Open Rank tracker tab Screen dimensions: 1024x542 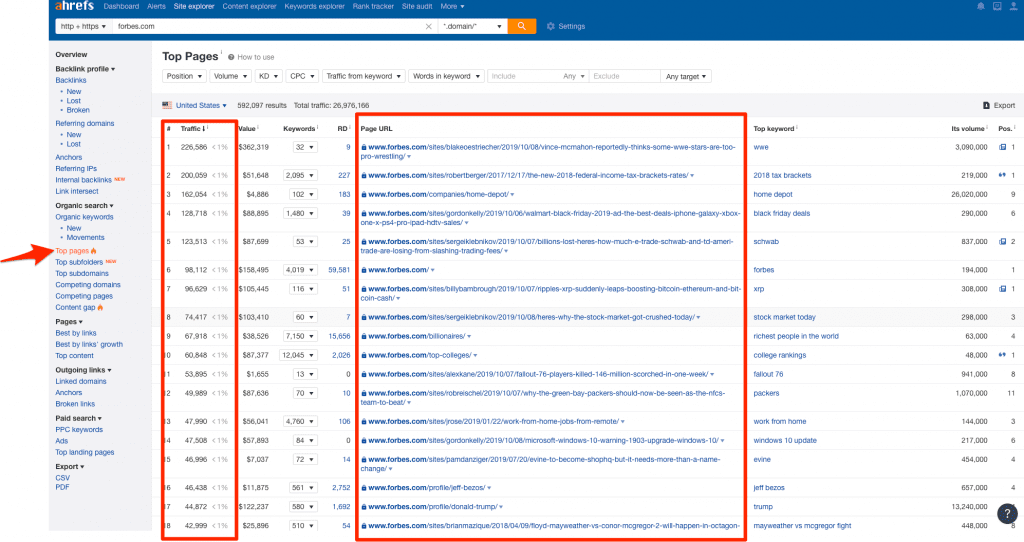coord(373,7)
